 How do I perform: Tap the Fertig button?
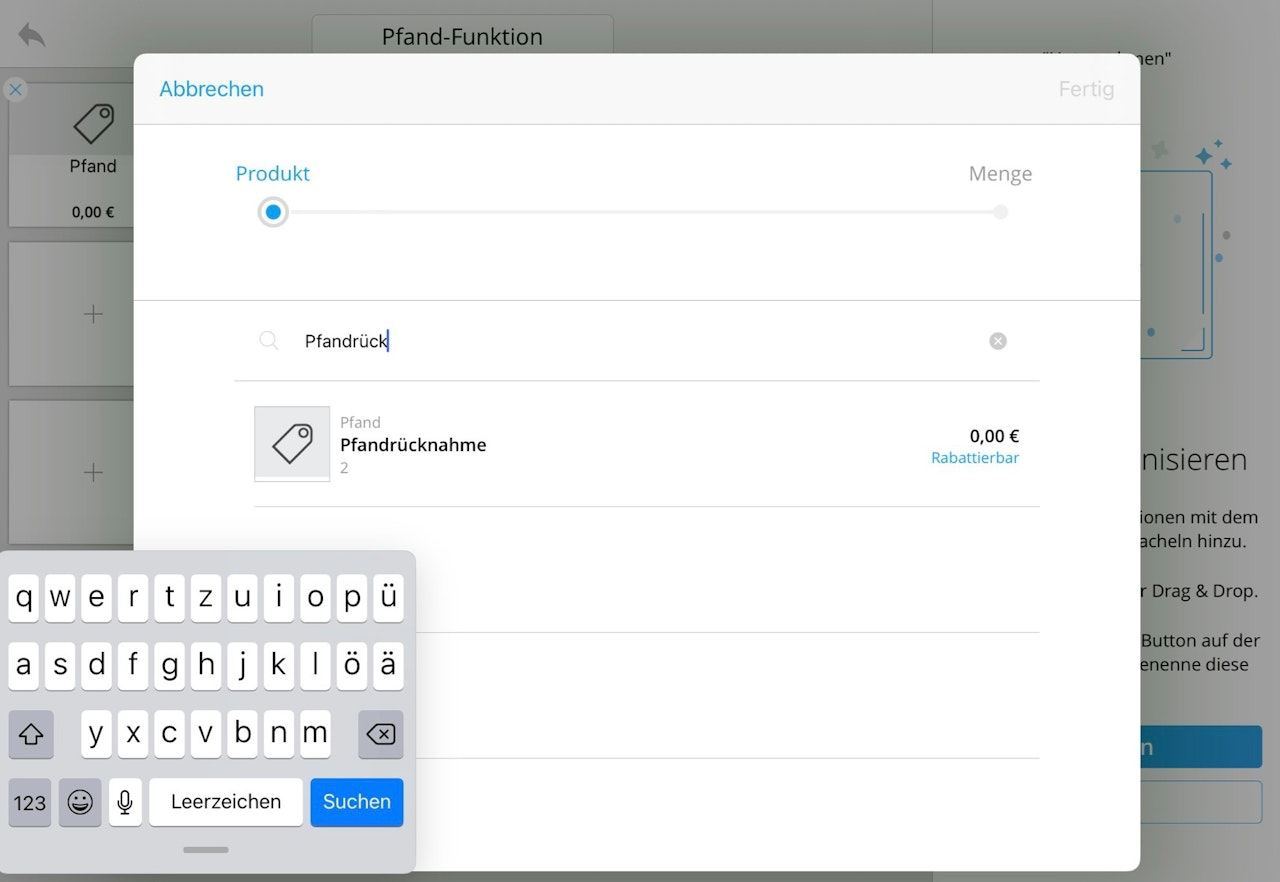(1086, 89)
